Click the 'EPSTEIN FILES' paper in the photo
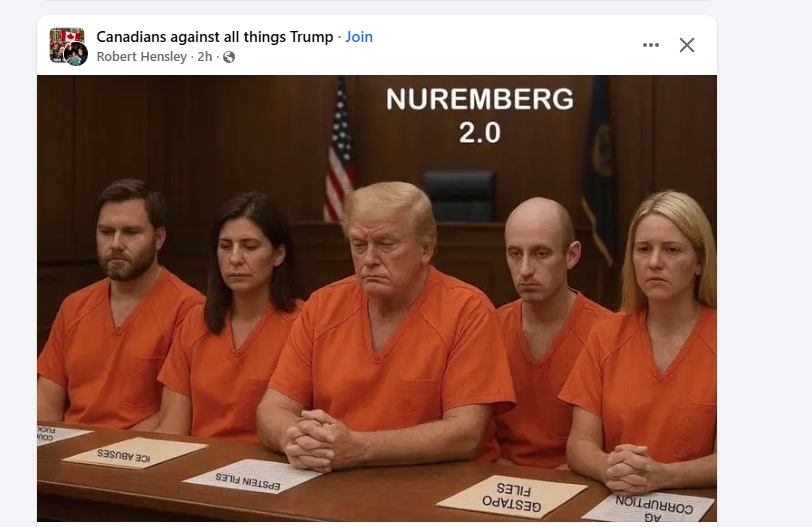The image size is (812, 527). click(x=253, y=477)
